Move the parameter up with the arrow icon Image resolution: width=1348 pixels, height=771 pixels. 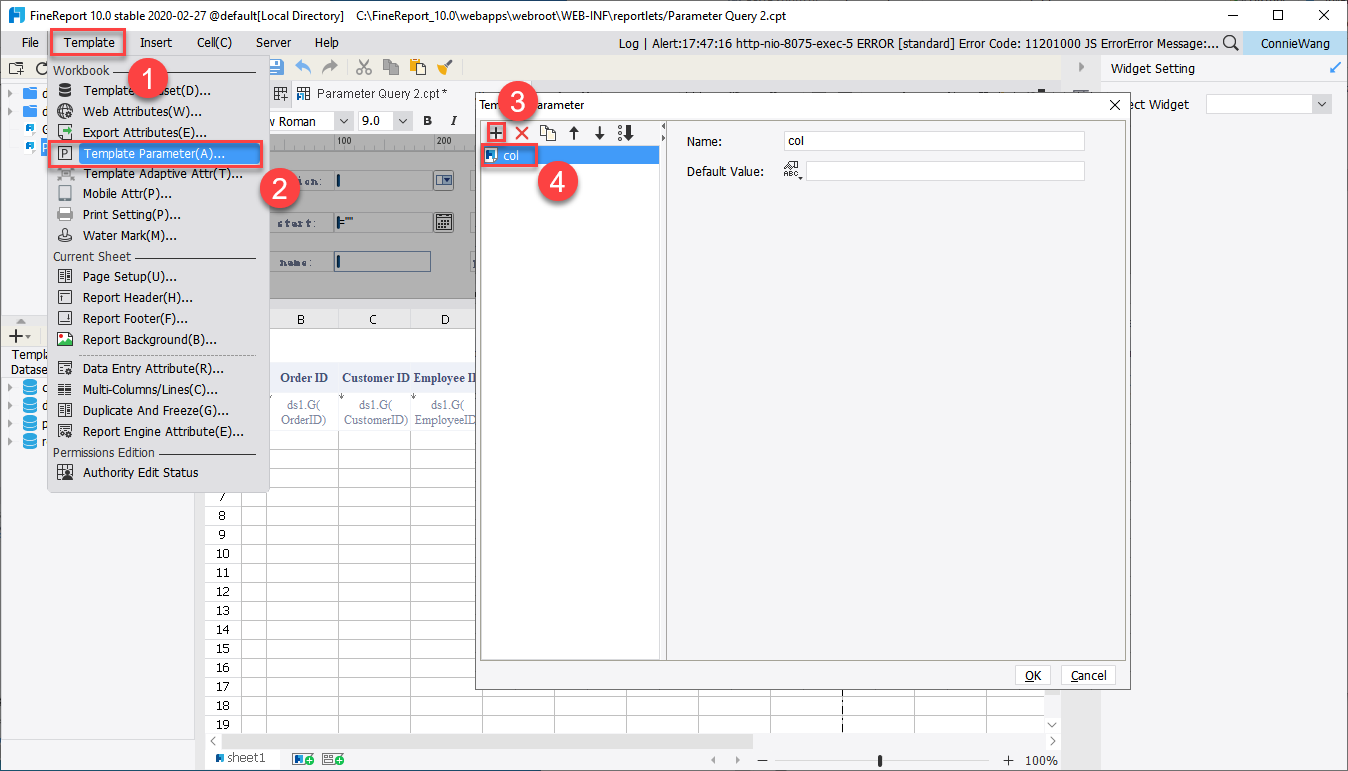pyautogui.click(x=572, y=132)
